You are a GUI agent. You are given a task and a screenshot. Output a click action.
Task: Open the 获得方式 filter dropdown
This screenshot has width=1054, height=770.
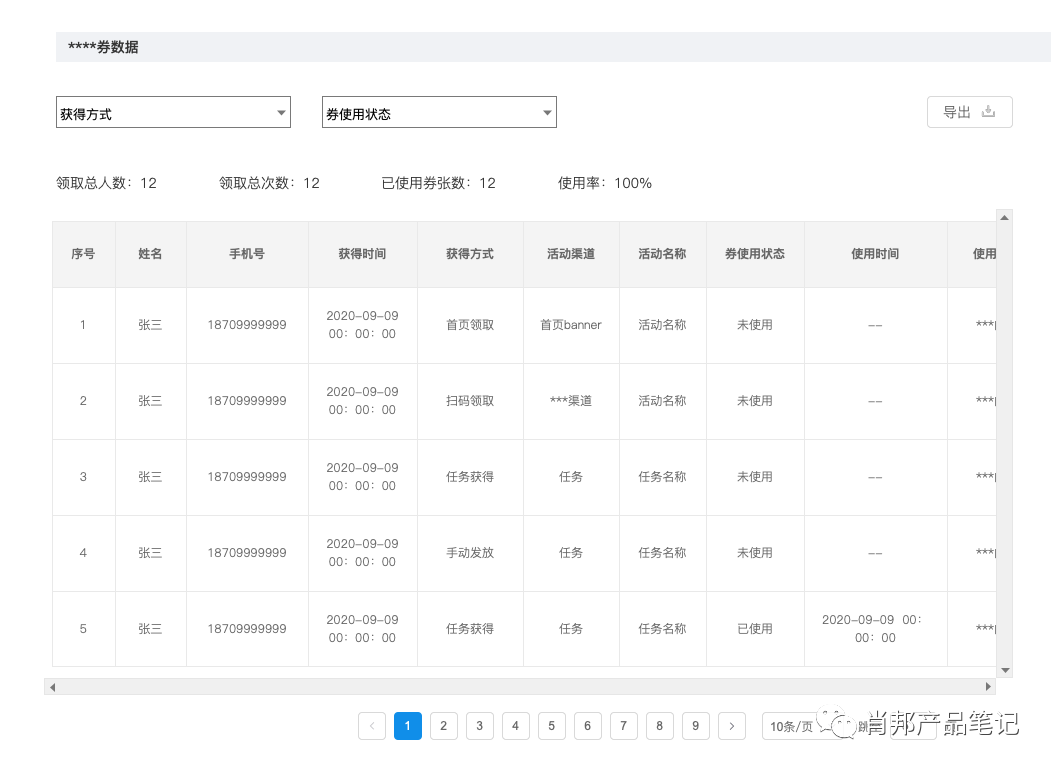[x=173, y=113]
